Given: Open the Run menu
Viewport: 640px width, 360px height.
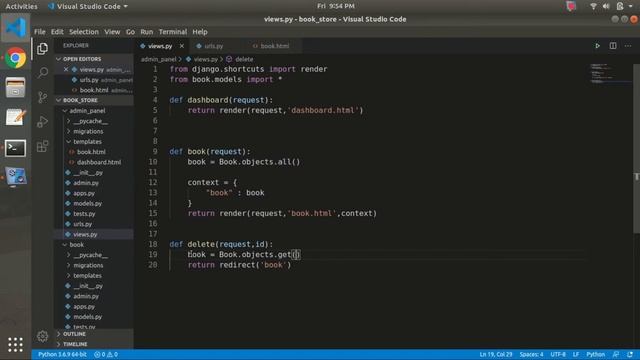Looking at the screenshot, I should coord(147,32).
